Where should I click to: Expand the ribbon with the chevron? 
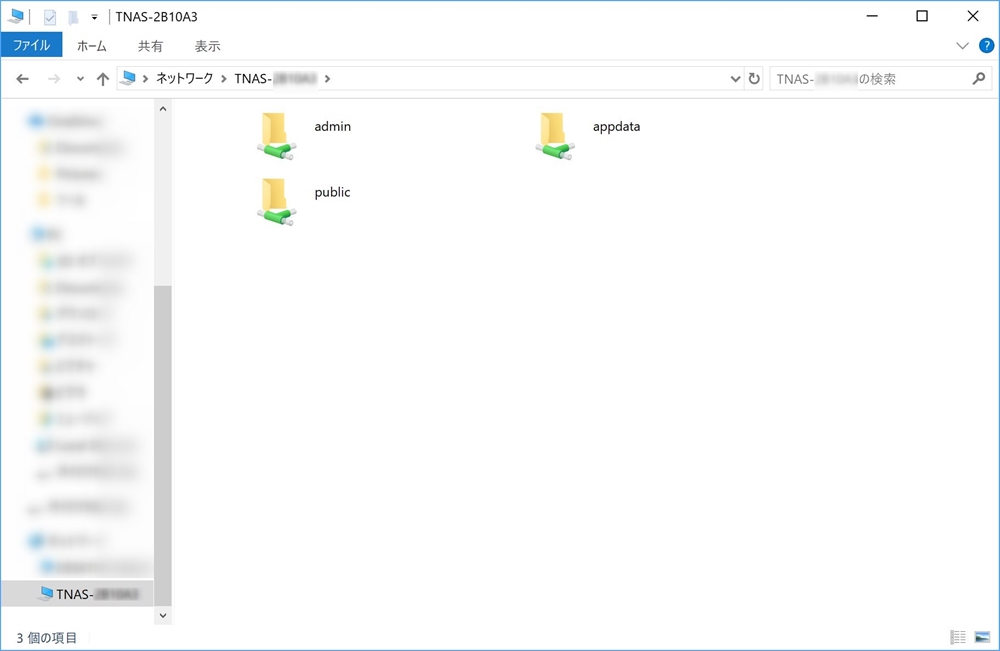click(962, 46)
